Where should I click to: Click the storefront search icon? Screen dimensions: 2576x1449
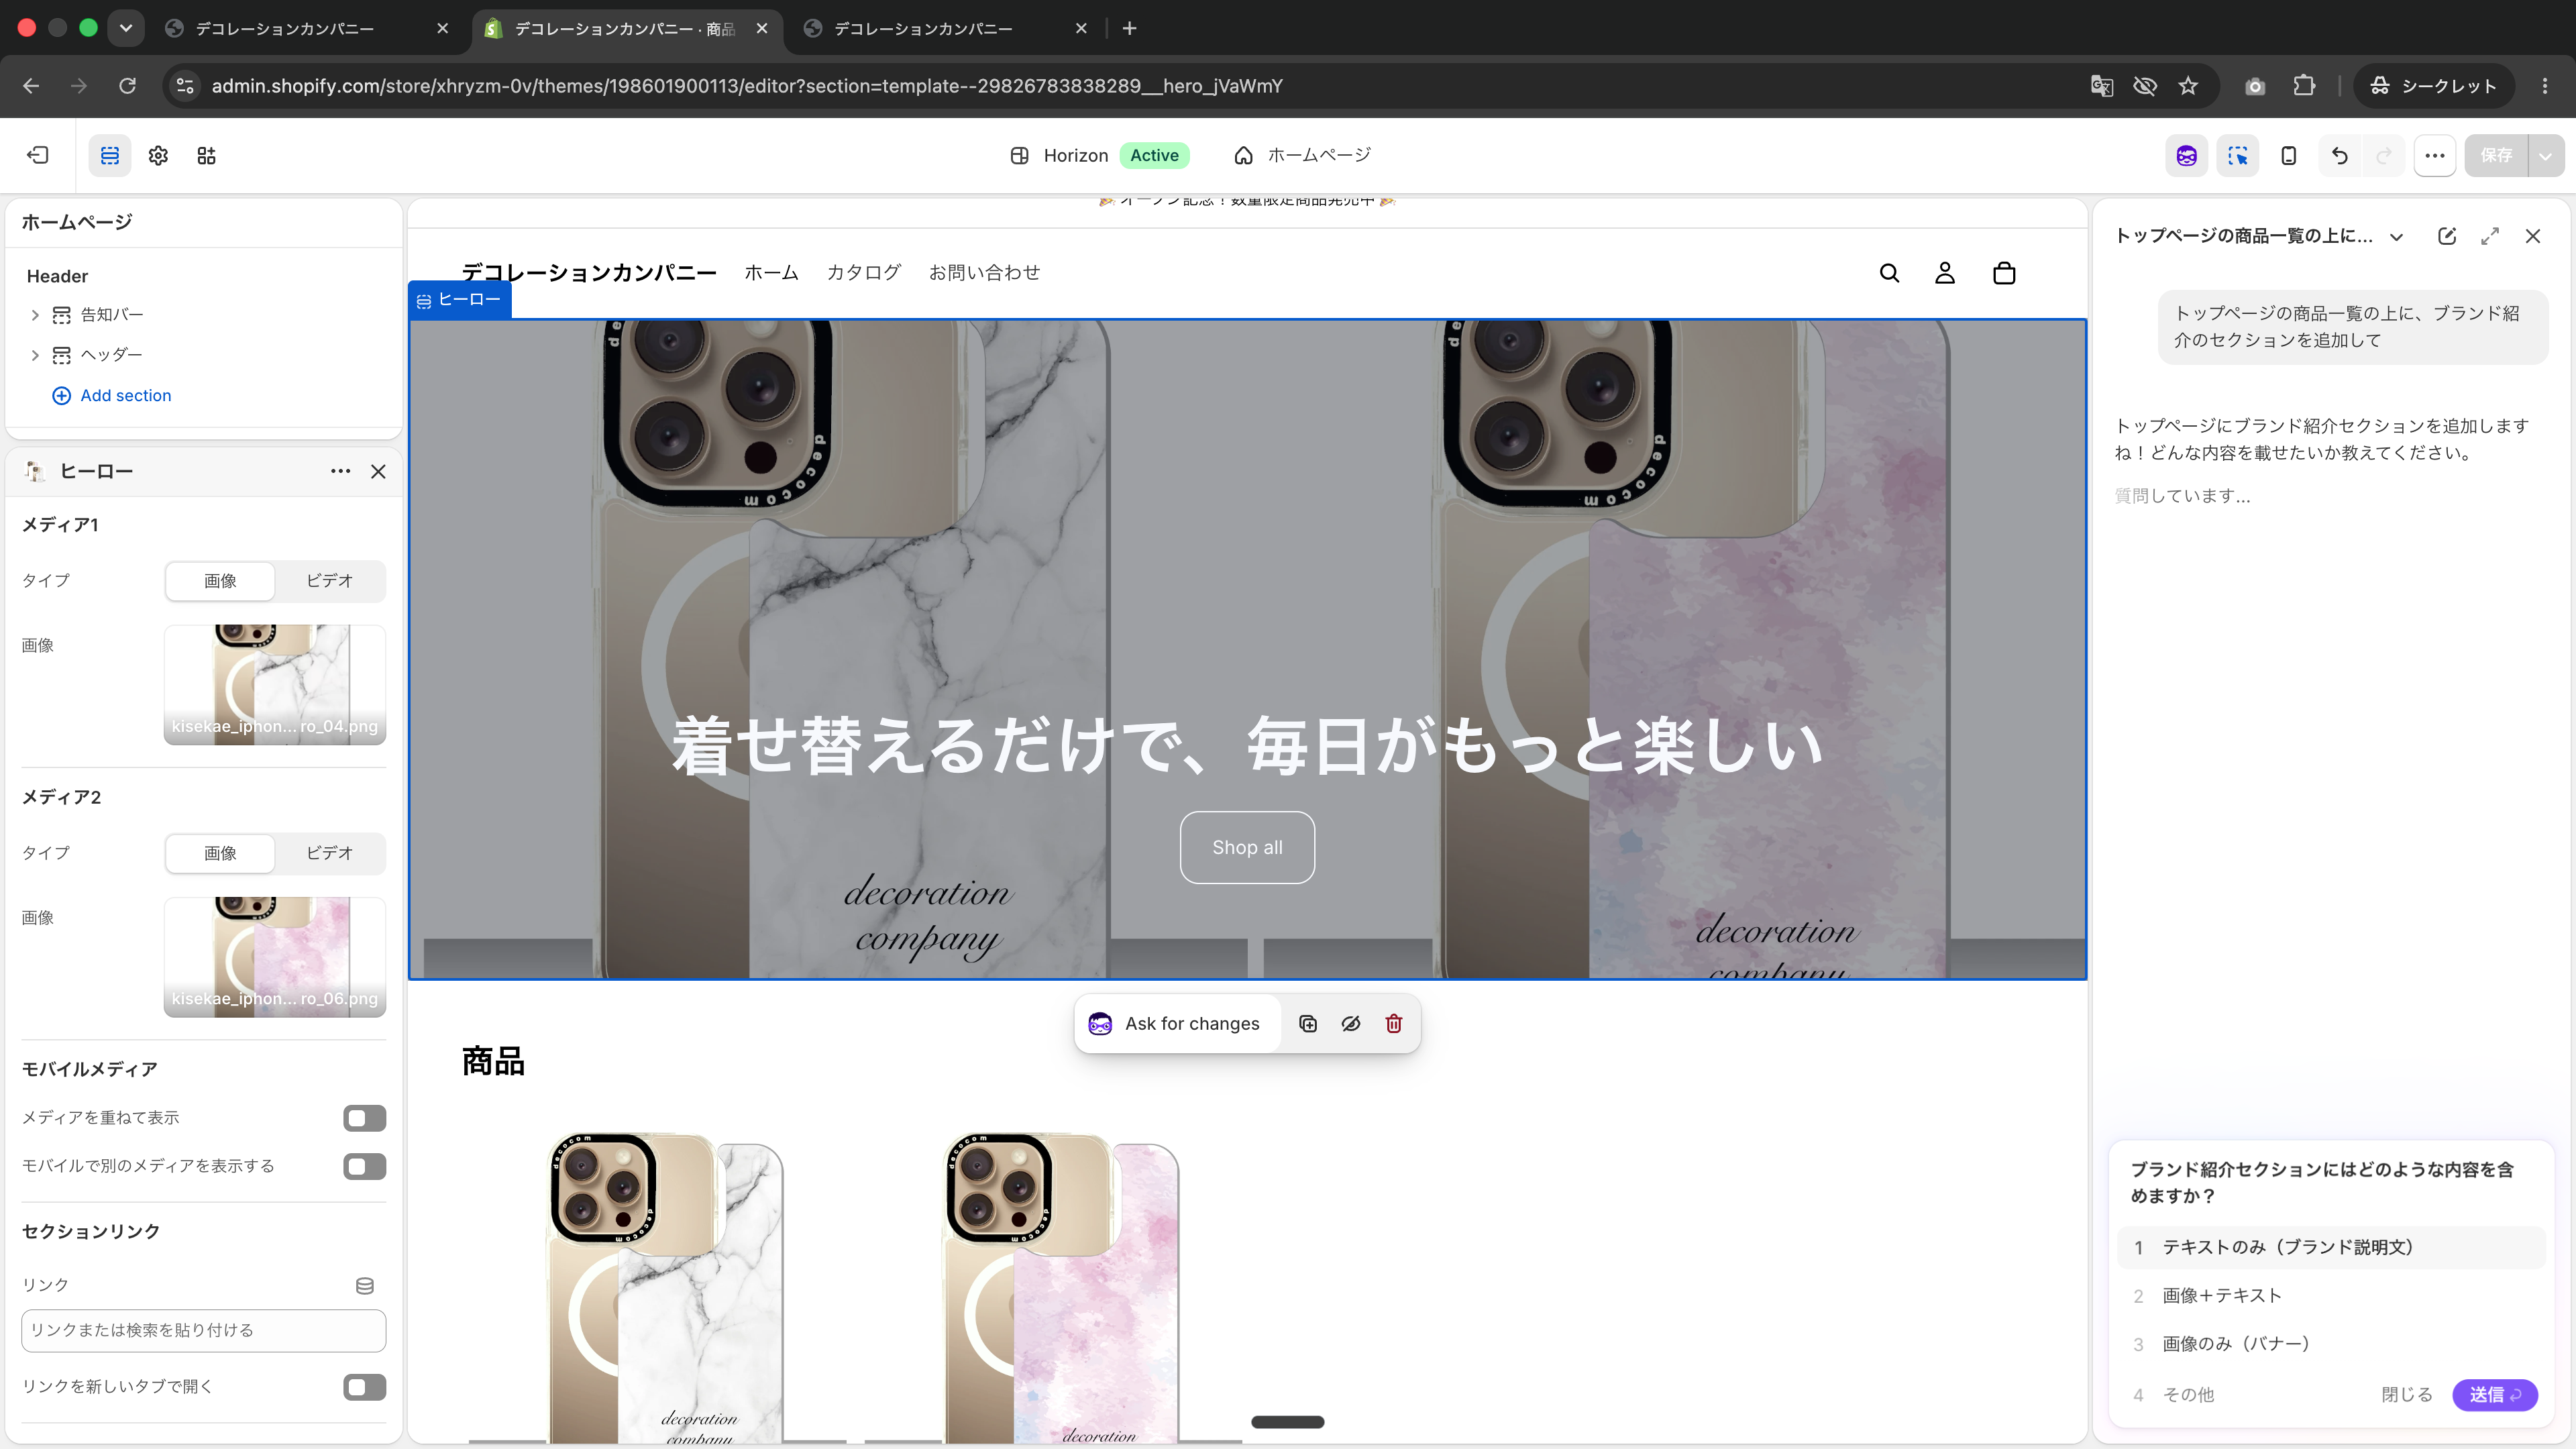(x=1889, y=273)
